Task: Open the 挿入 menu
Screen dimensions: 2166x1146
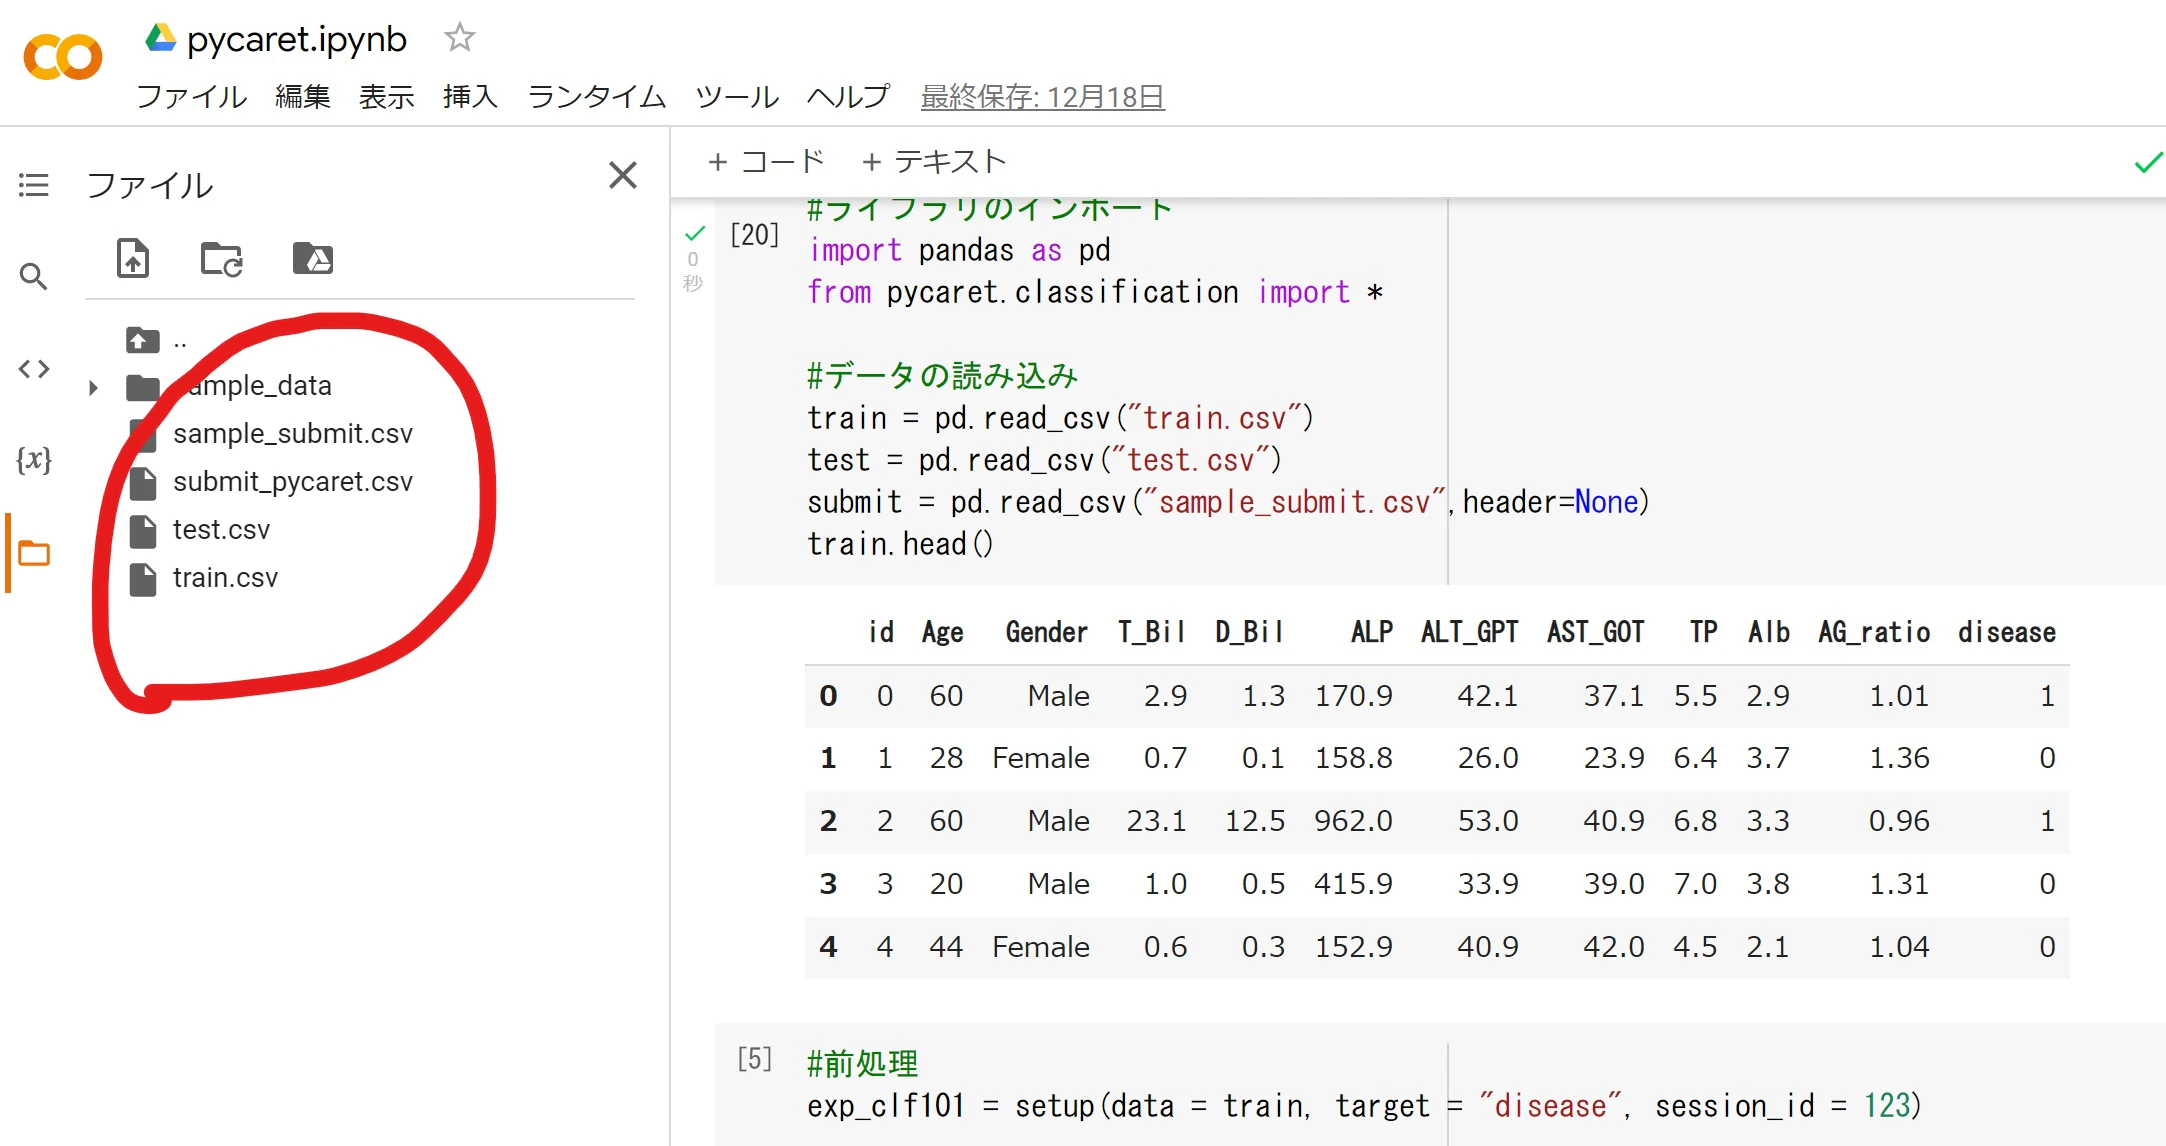Action: (x=470, y=96)
